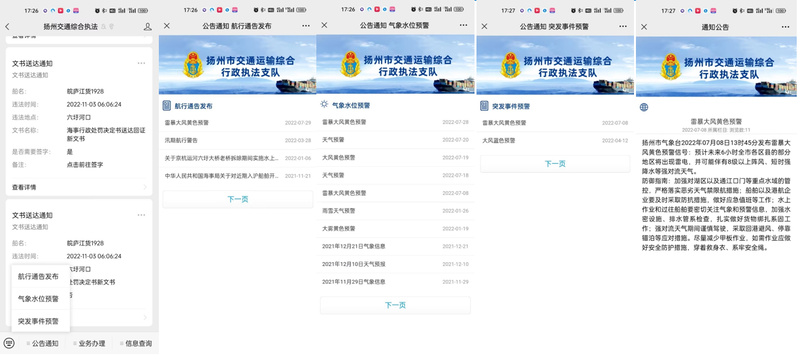Open the 公告通知 bottom menu

(43, 343)
